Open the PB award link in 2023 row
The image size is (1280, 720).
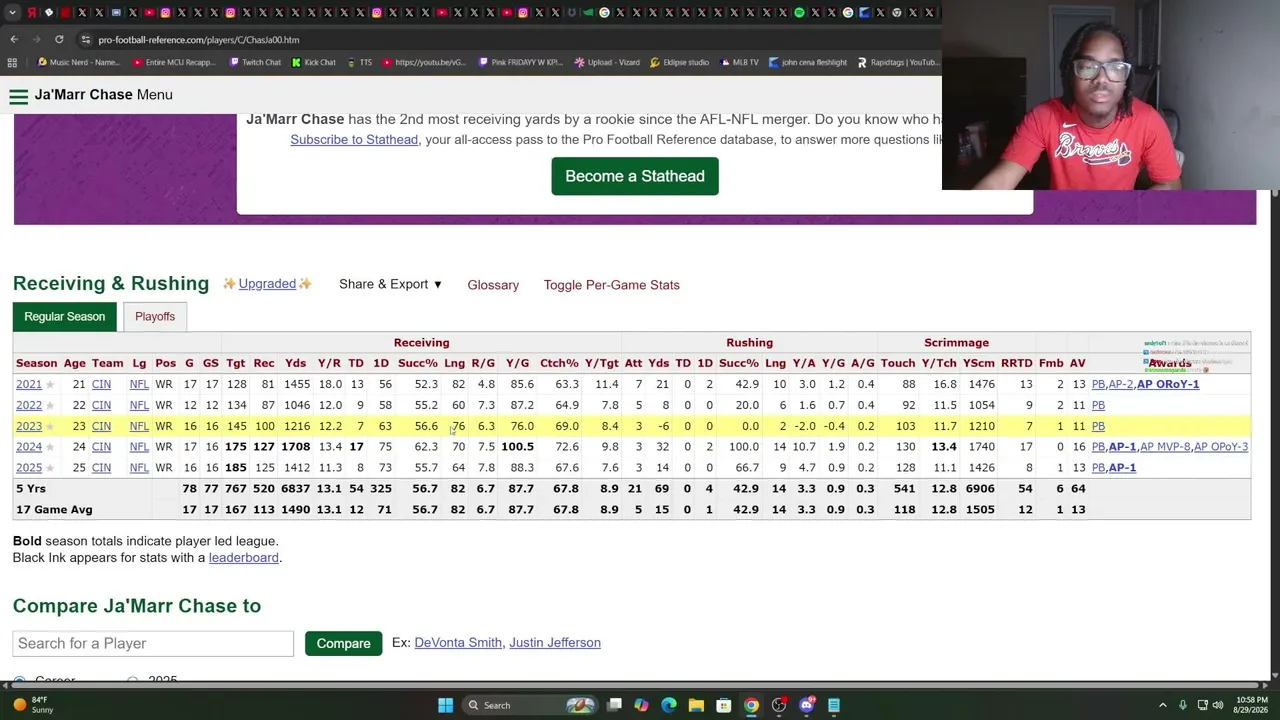point(1098,426)
